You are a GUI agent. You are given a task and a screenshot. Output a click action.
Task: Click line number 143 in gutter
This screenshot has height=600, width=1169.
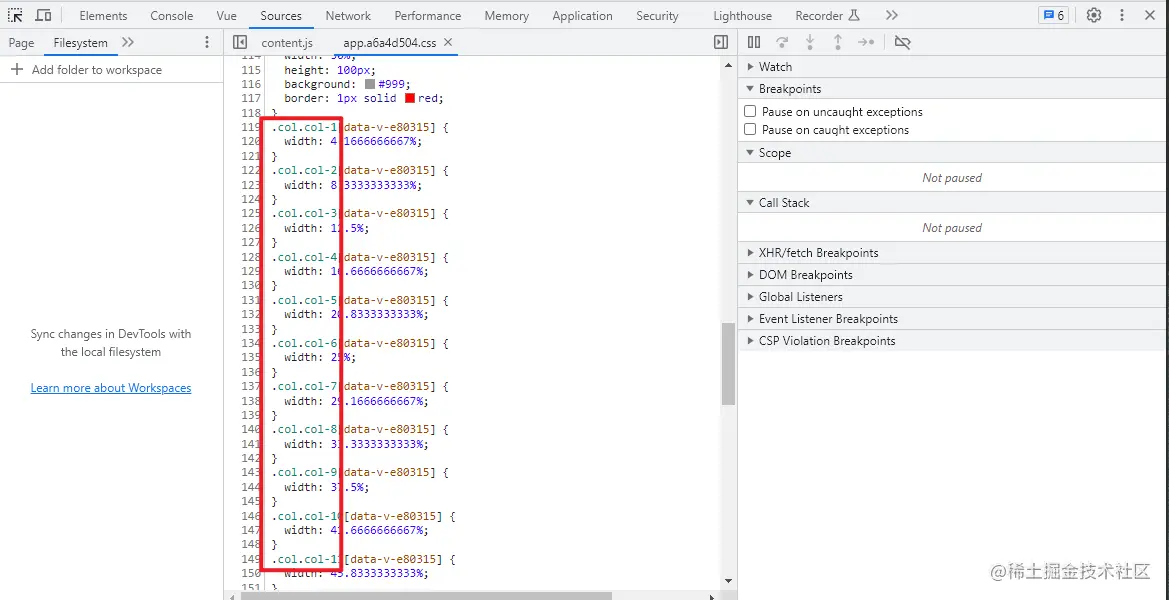[x=250, y=473]
